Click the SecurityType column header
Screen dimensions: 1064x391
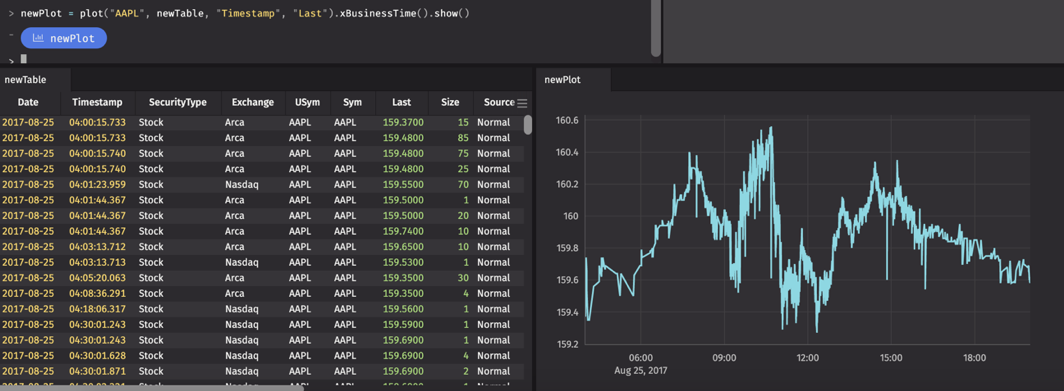coord(177,103)
